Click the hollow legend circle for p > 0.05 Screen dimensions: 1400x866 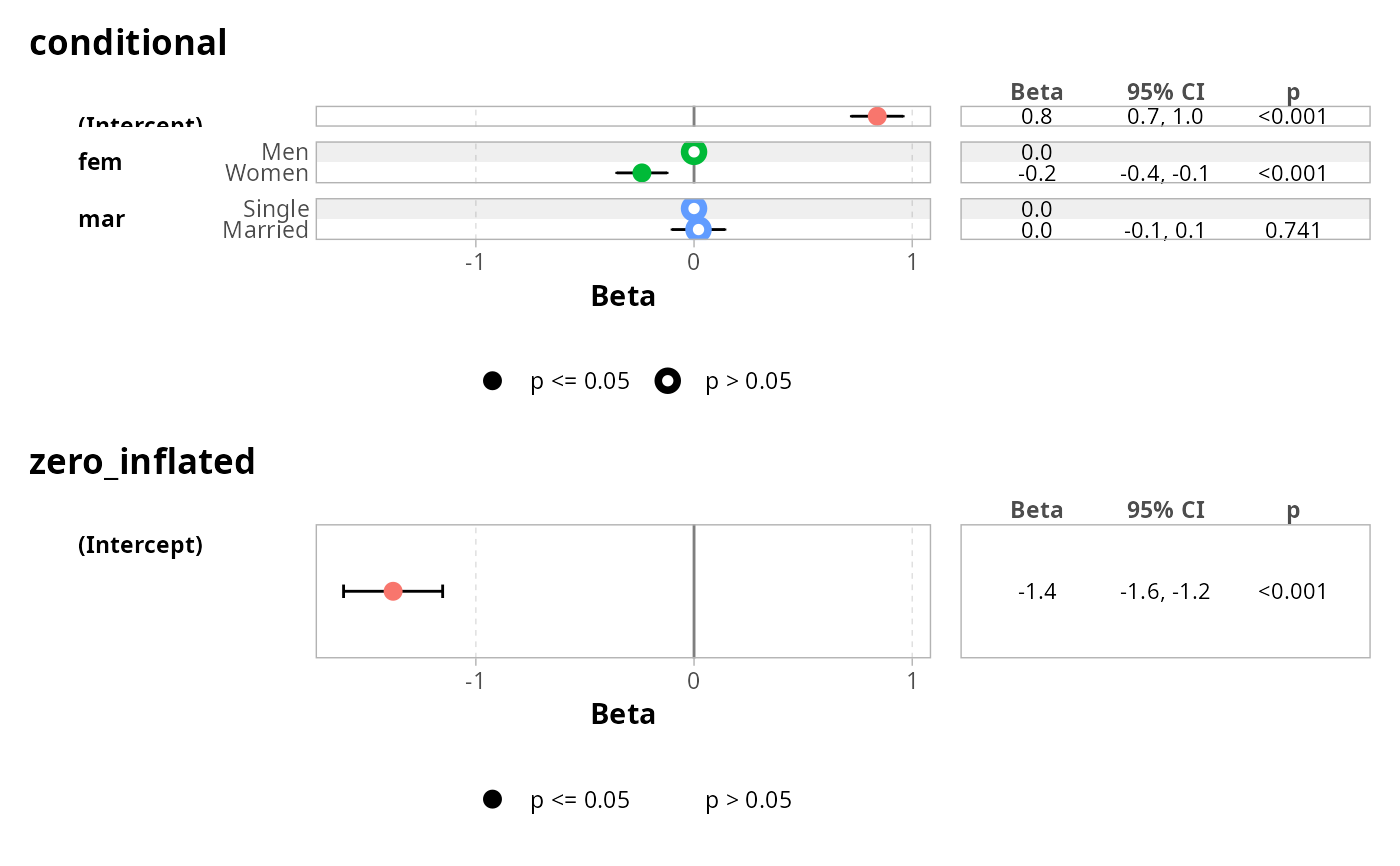668,381
